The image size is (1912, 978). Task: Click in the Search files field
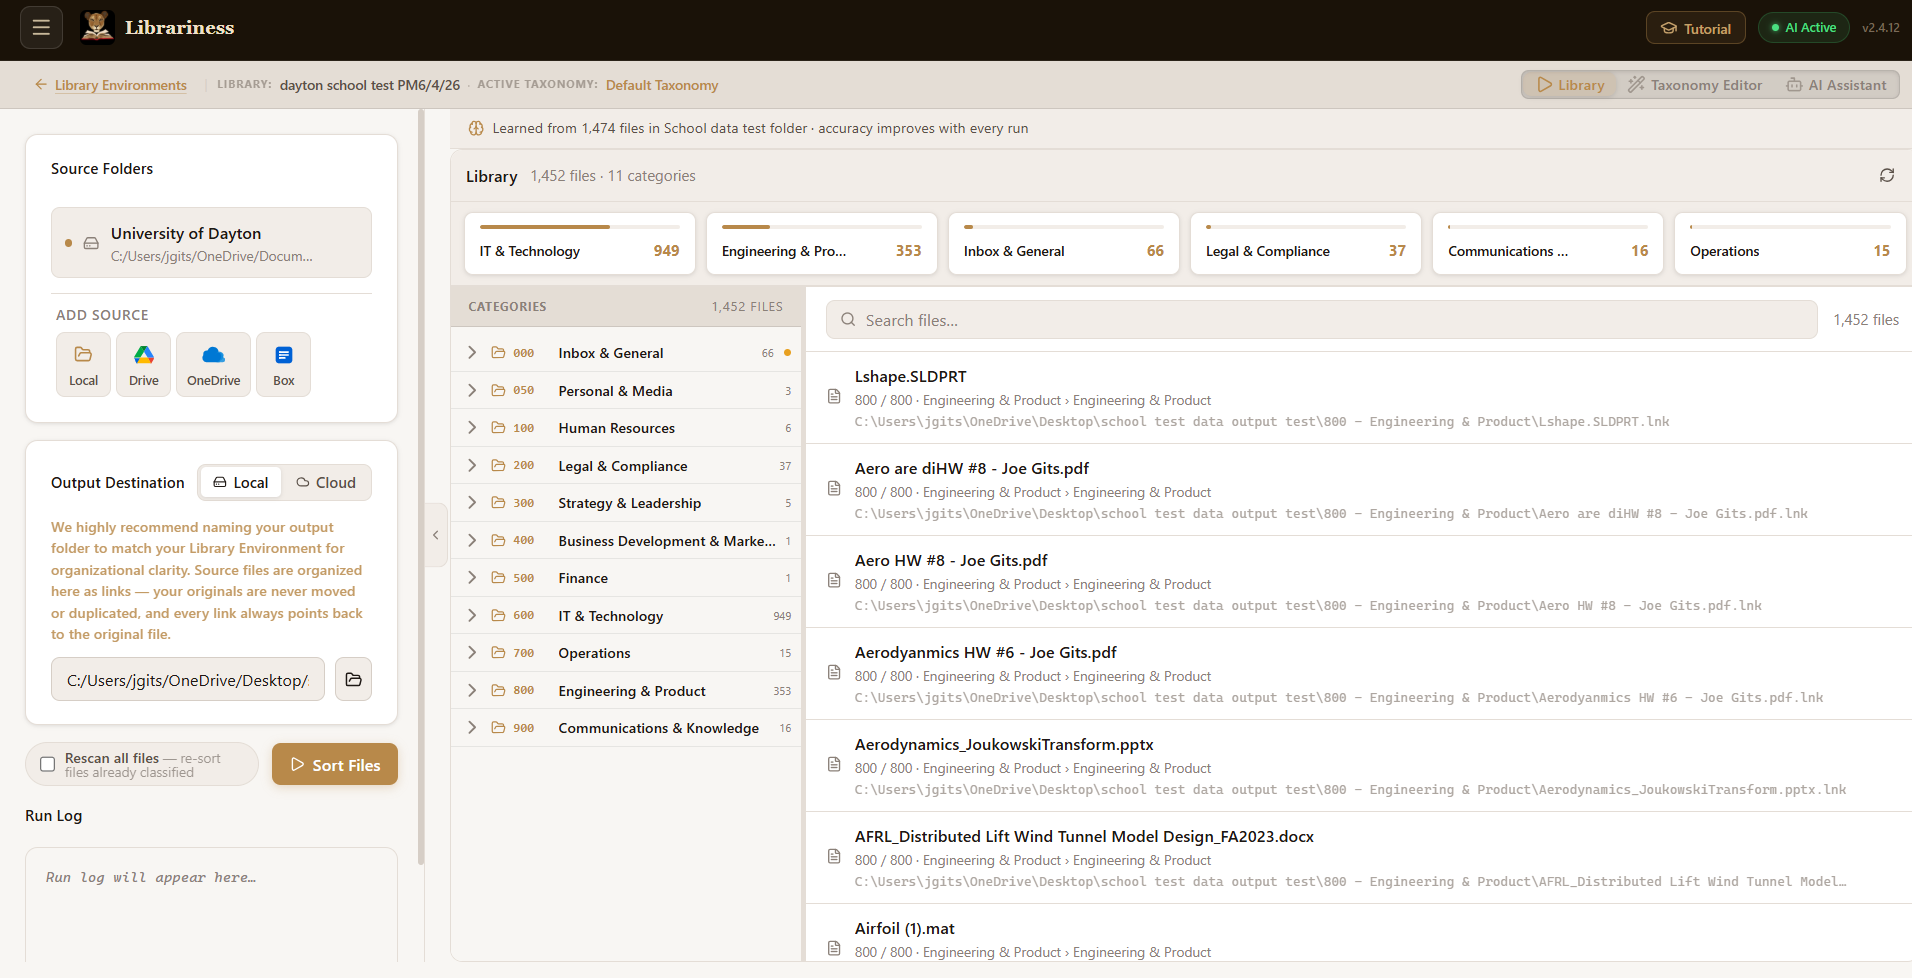pos(1321,320)
